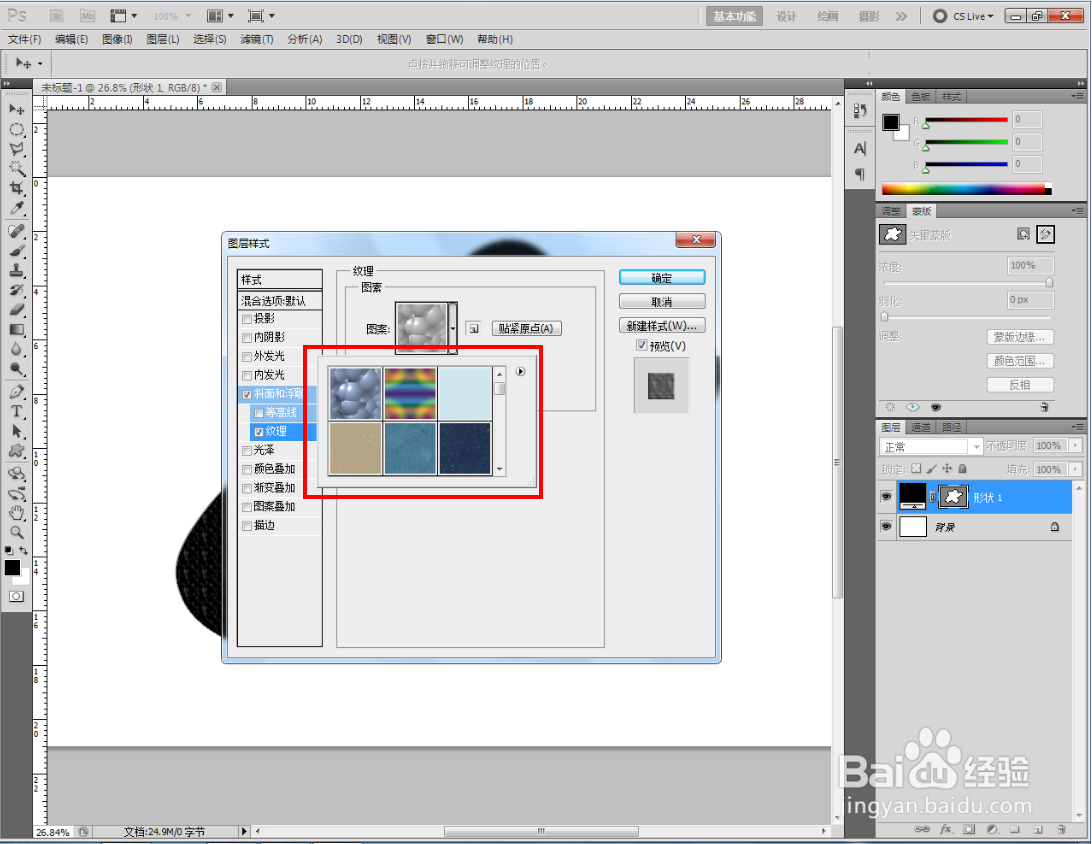Enable the 外发光 checkbox
The image size is (1092, 844).
click(247, 357)
